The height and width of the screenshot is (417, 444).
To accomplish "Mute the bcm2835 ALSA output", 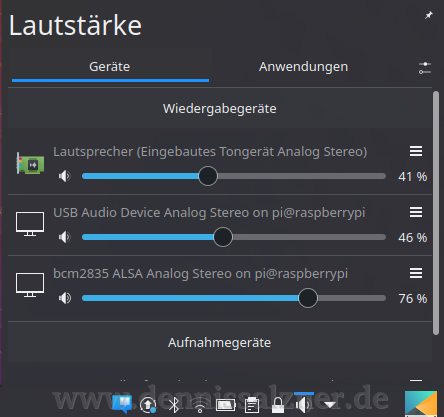I will coord(65,298).
